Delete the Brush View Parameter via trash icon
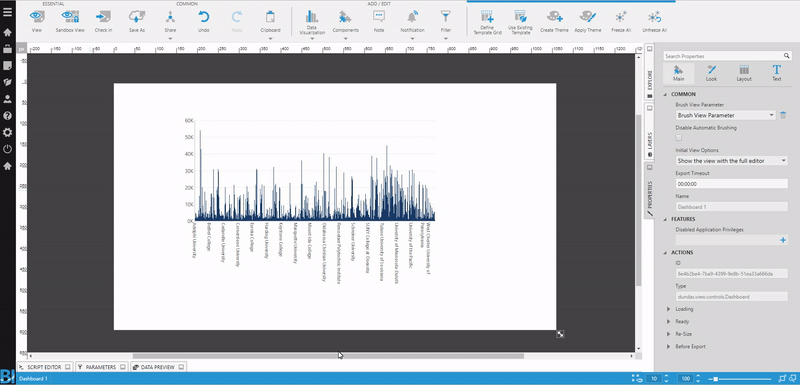 pyautogui.click(x=783, y=115)
